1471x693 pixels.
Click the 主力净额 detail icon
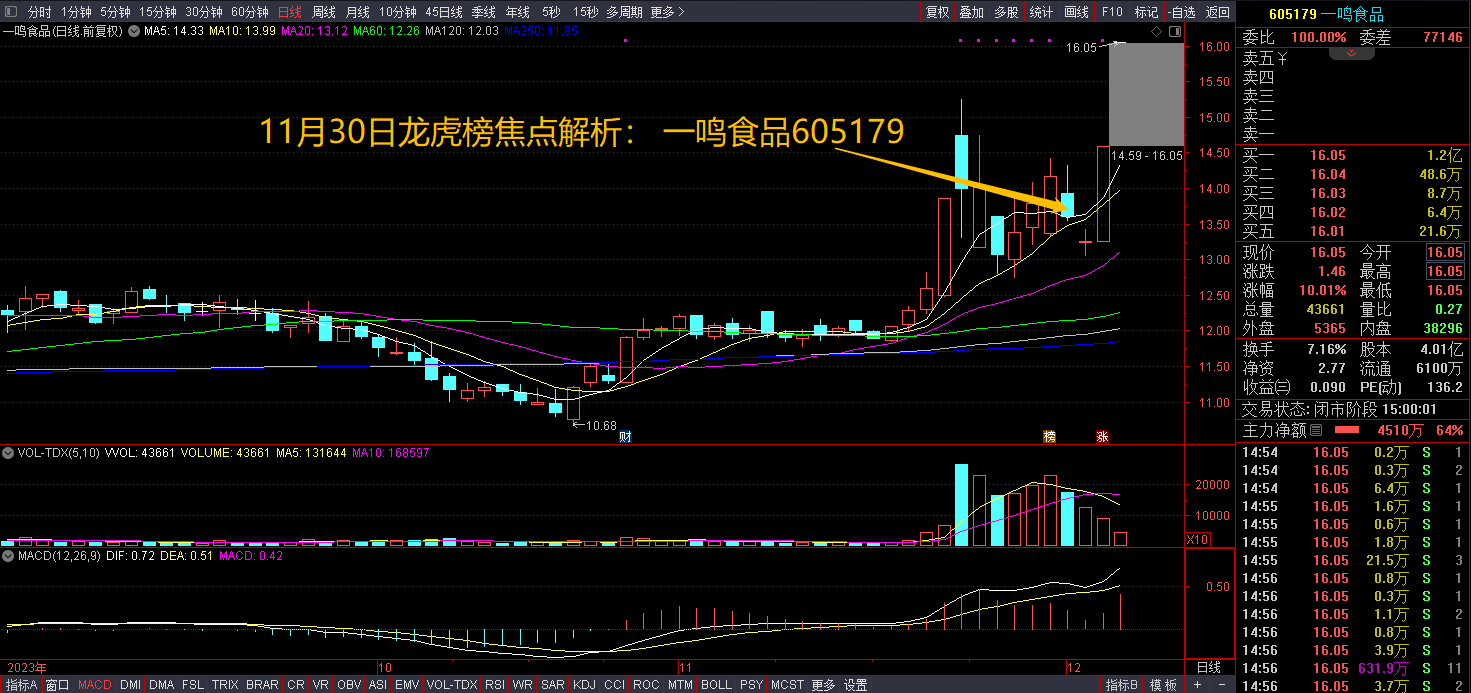click(1316, 430)
